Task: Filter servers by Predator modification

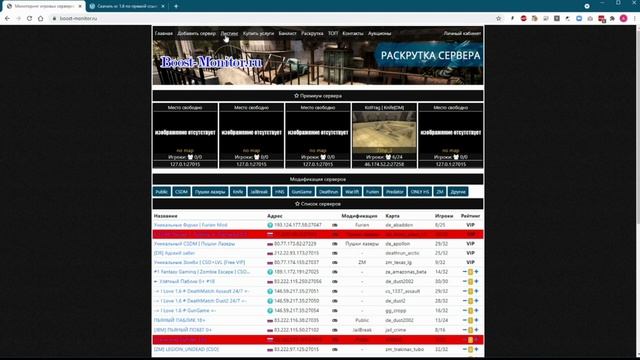Action: 395,192
